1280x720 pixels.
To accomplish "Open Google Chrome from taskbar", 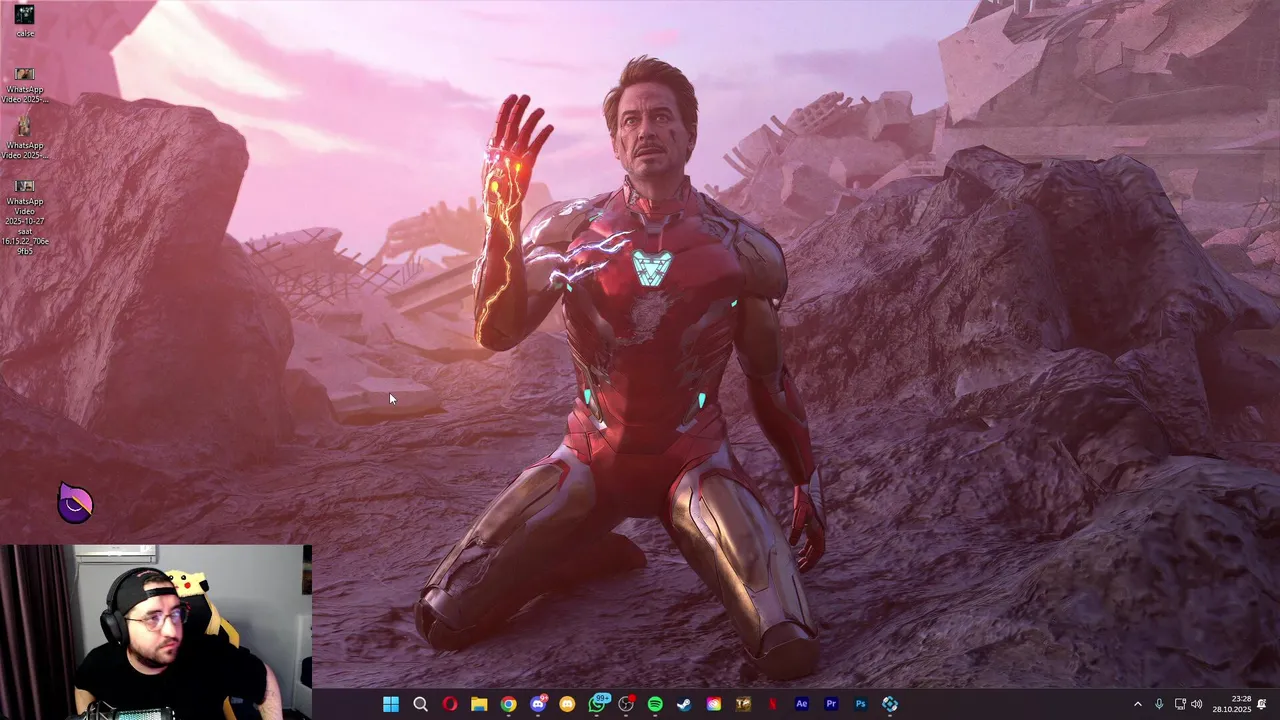I will click(x=509, y=704).
